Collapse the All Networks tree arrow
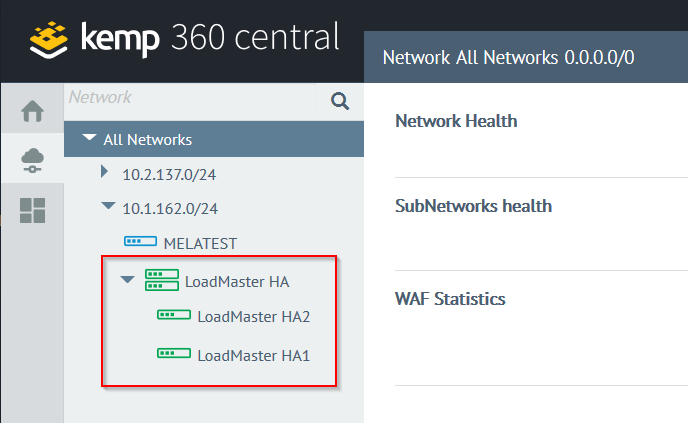The image size is (688, 423). tap(90, 138)
